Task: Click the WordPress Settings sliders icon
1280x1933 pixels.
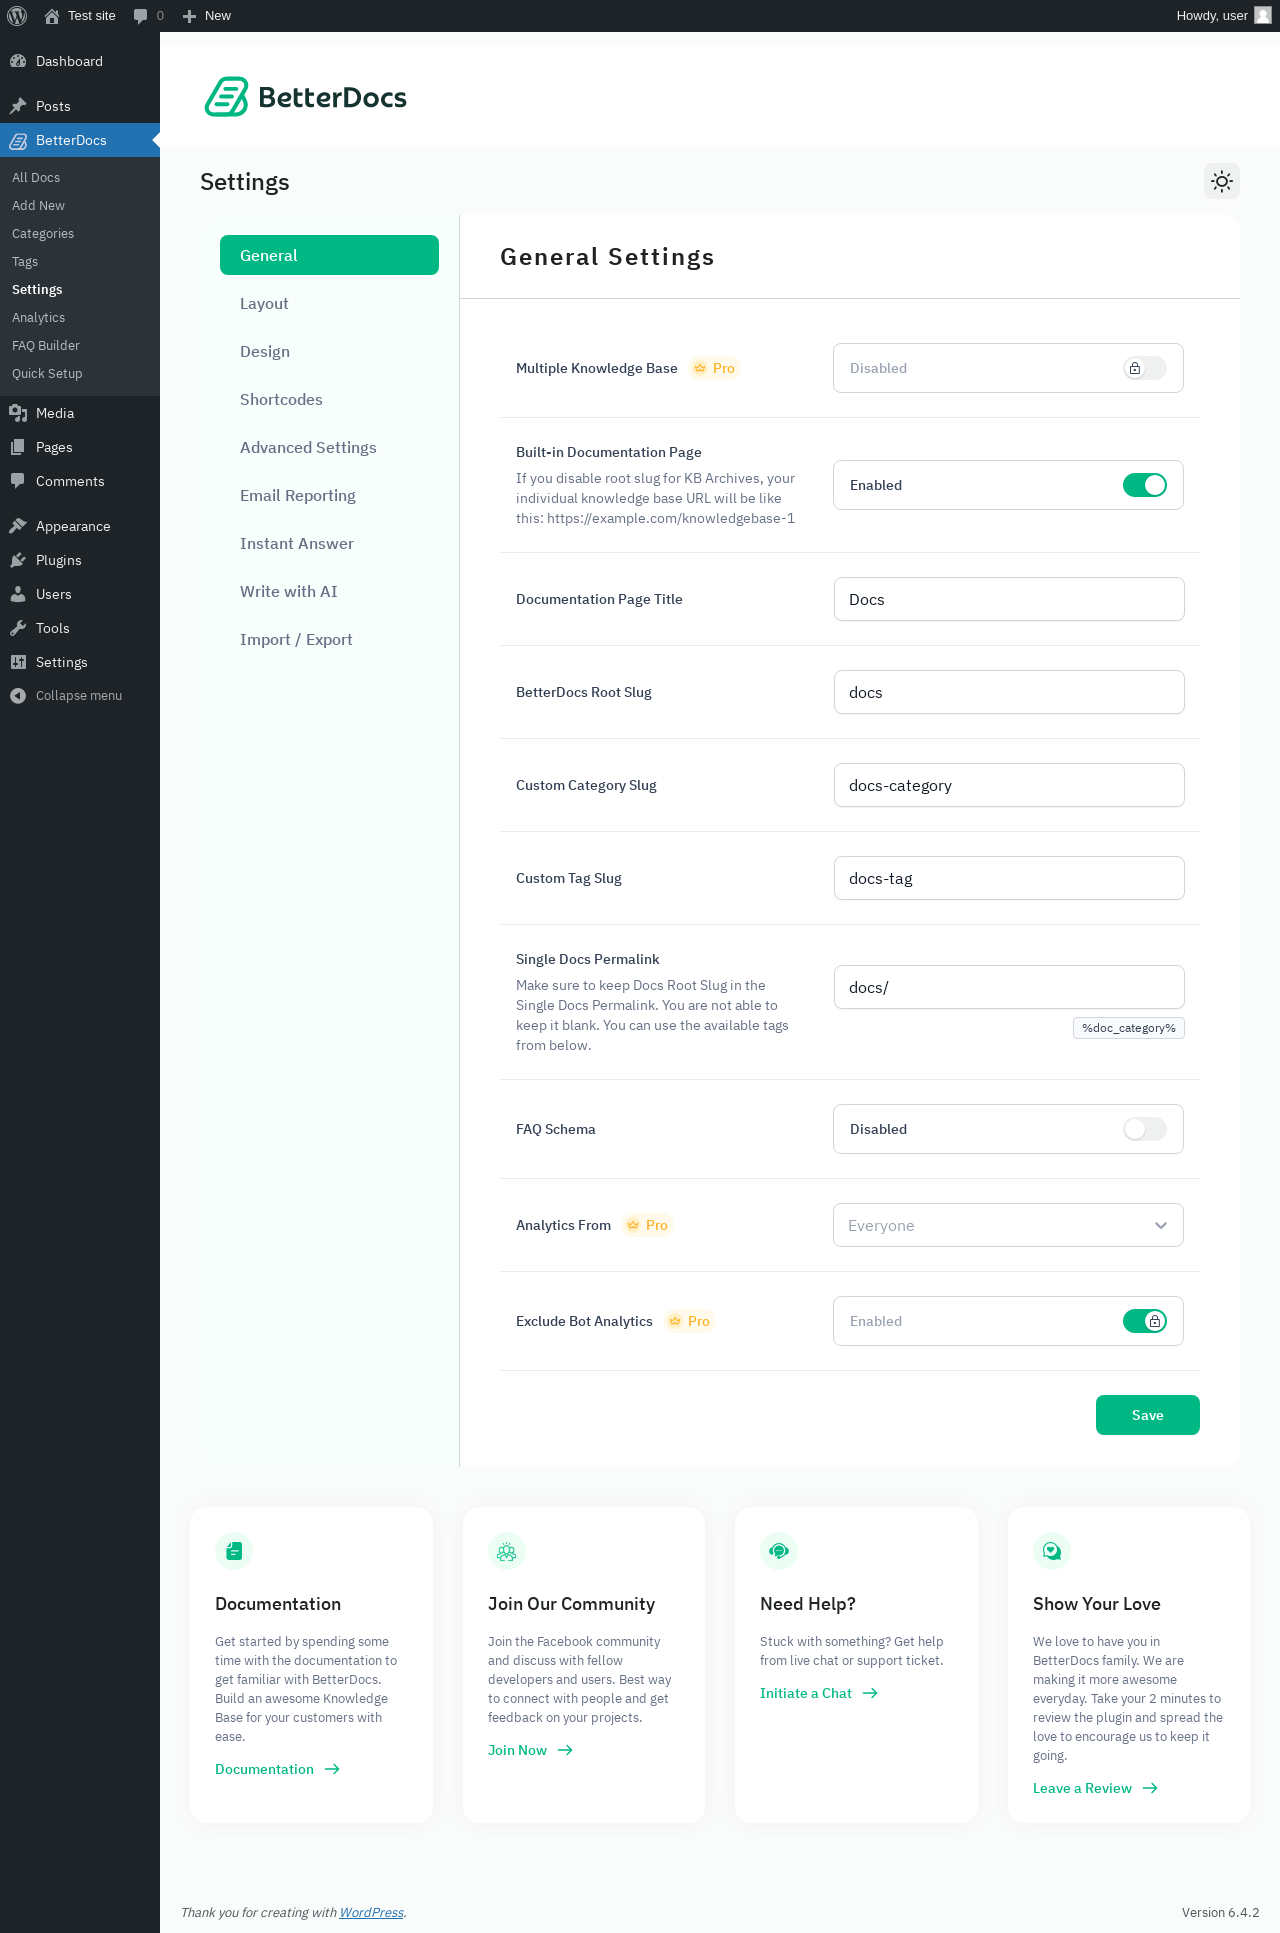Action: pyautogui.click(x=18, y=662)
